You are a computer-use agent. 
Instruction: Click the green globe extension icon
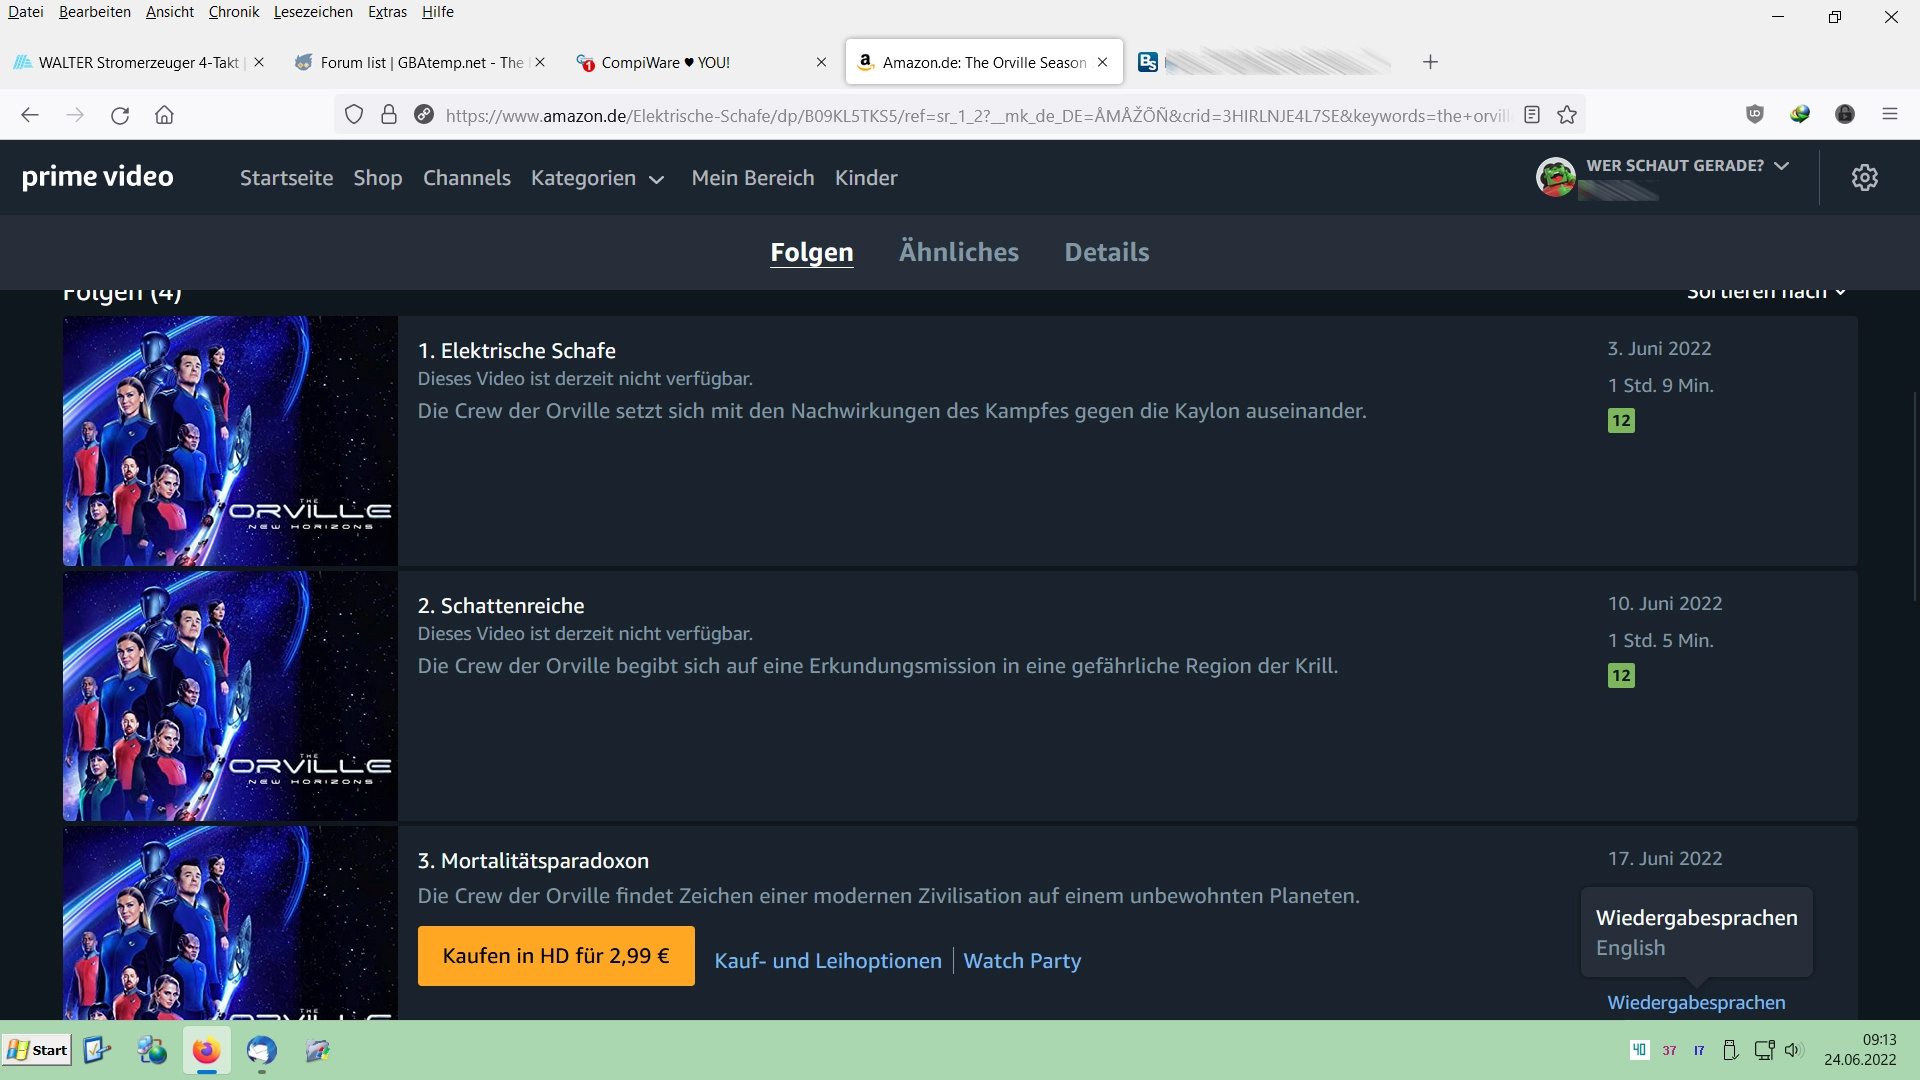pos(1800,115)
